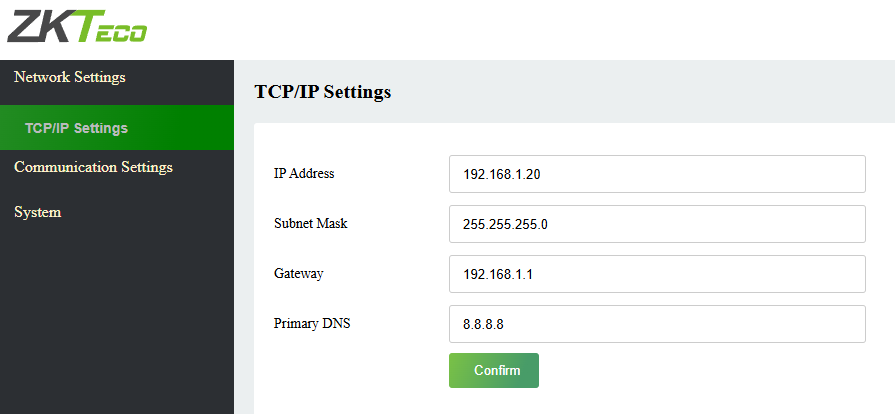Expand the System menu section
The width and height of the screenshot is (895, 414).
[38, 212]
